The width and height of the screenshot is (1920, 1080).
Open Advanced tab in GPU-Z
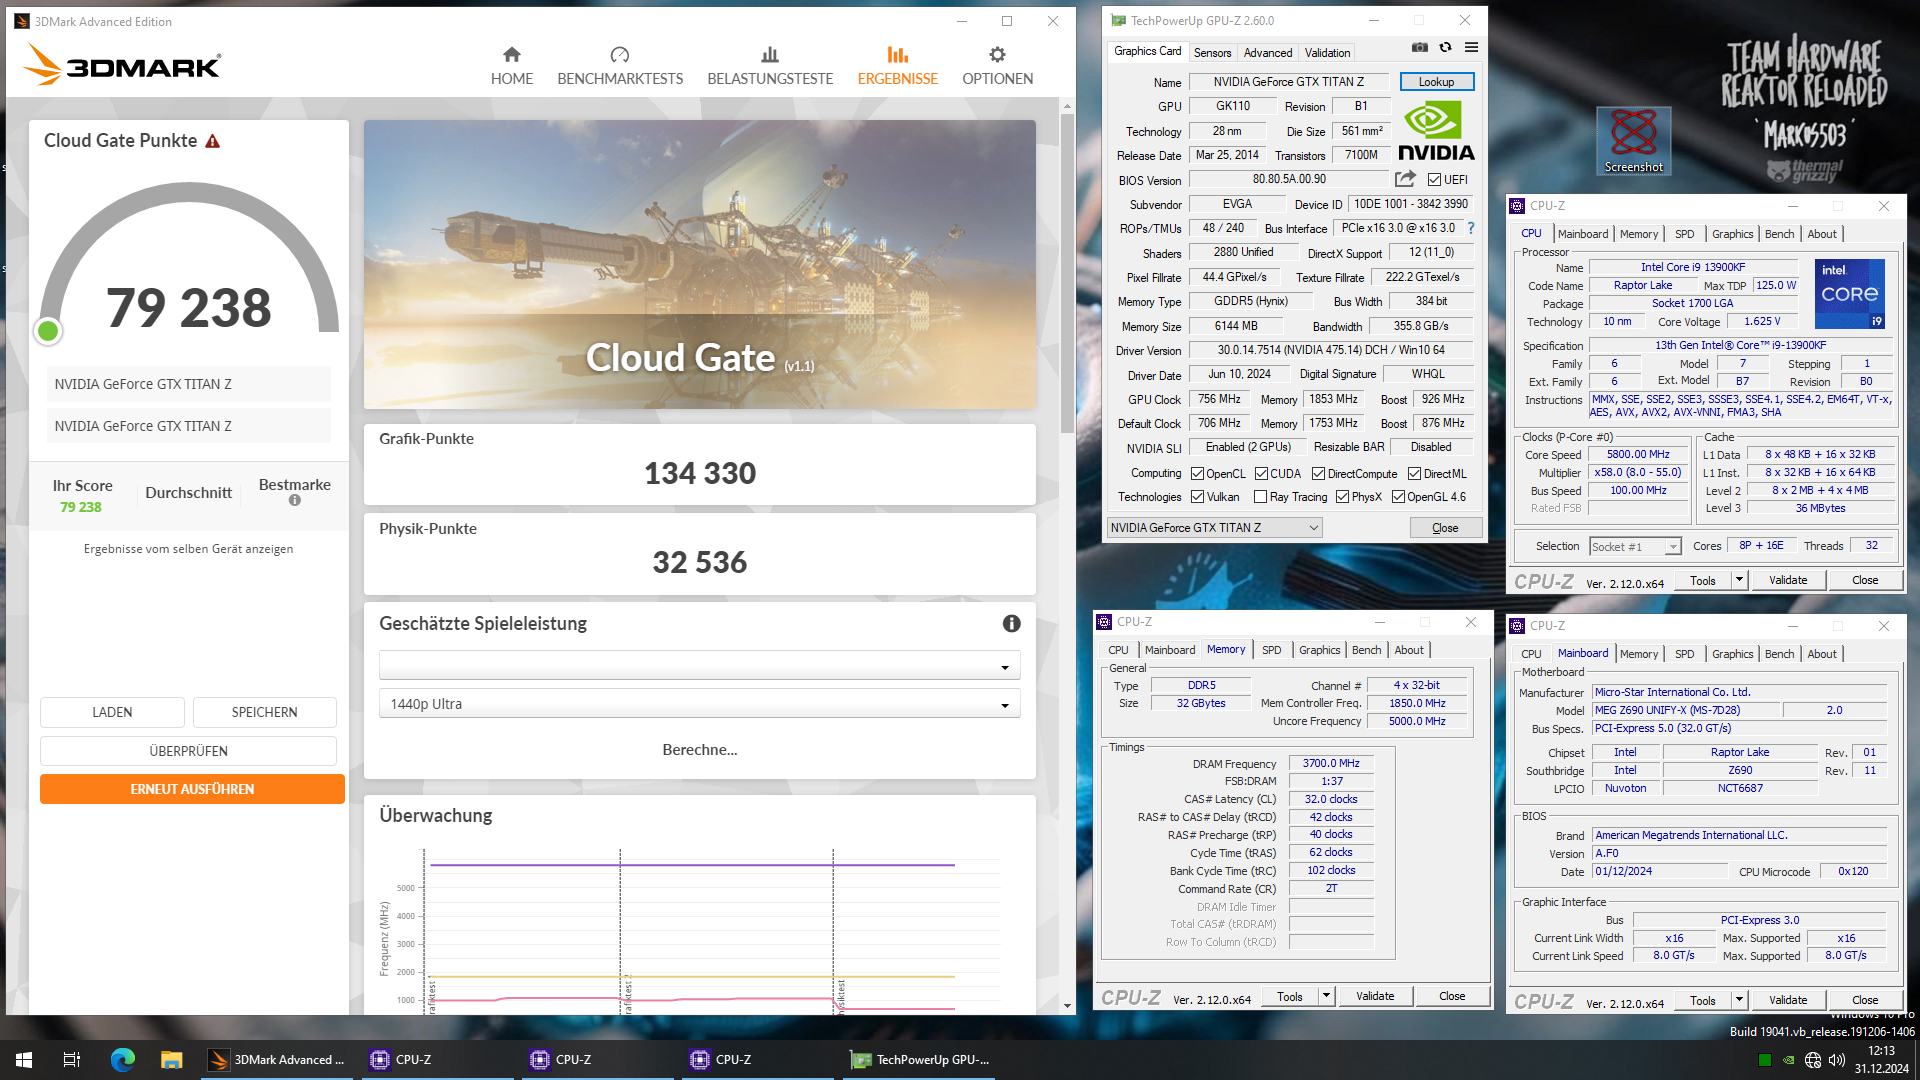point(1268,53)
